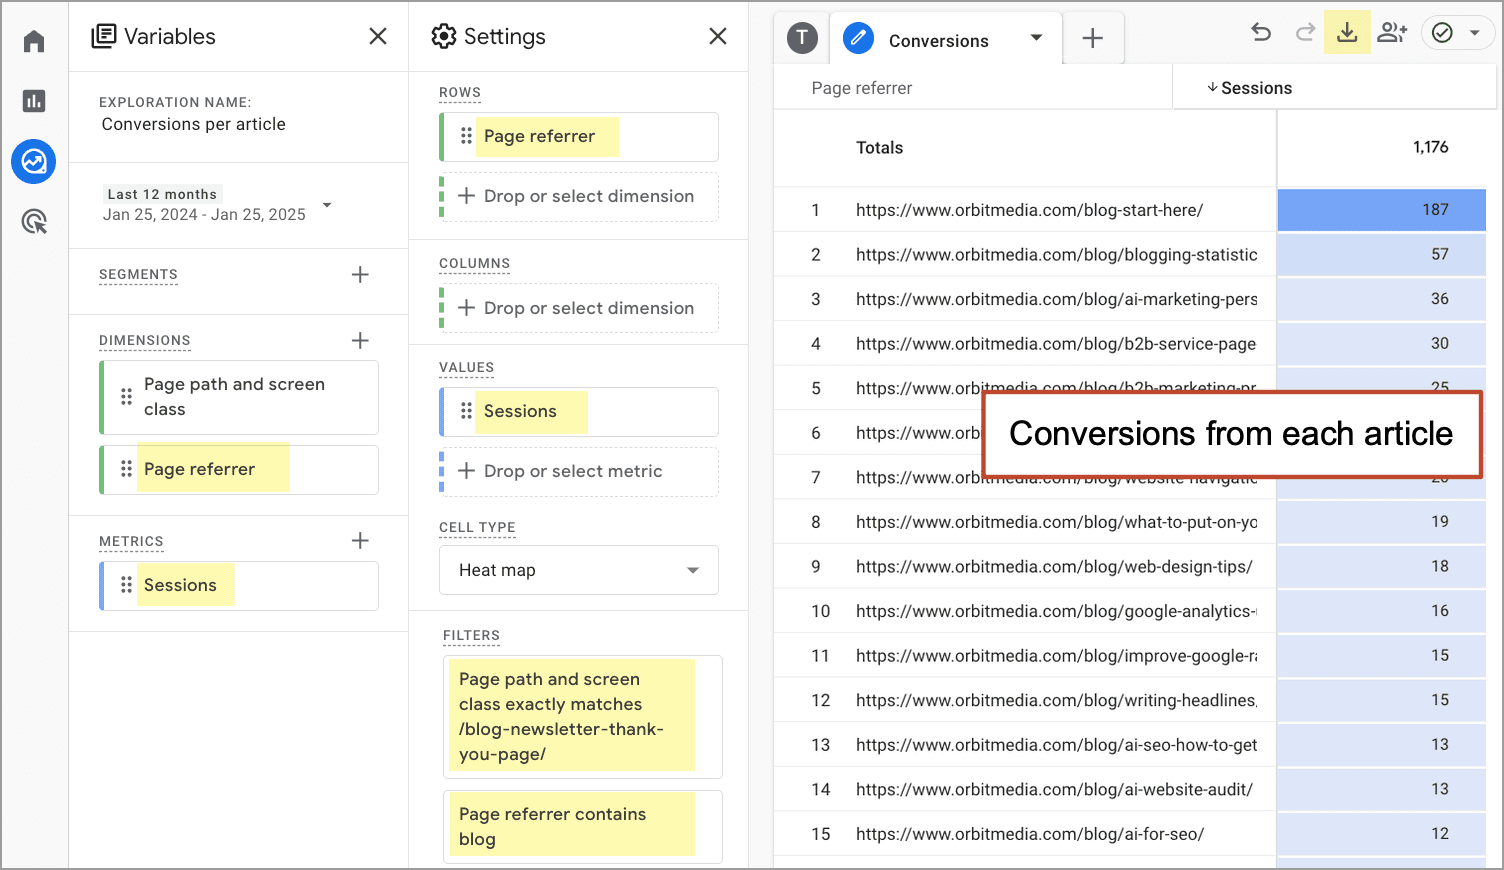This screenshot has width=1504, height=870.
Task: Click drag handle of Page referrer in Rows
Action: pos(466,136)
